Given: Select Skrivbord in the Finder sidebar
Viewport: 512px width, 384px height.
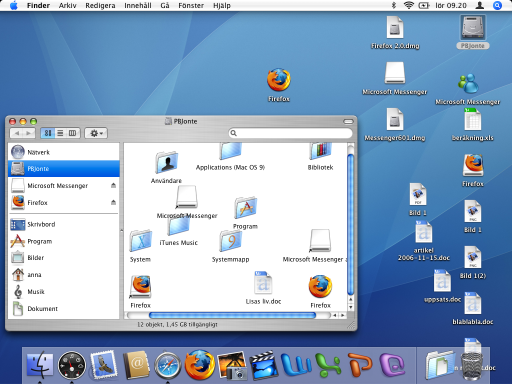Looking at the screenshot, I should tap(63, 224).
